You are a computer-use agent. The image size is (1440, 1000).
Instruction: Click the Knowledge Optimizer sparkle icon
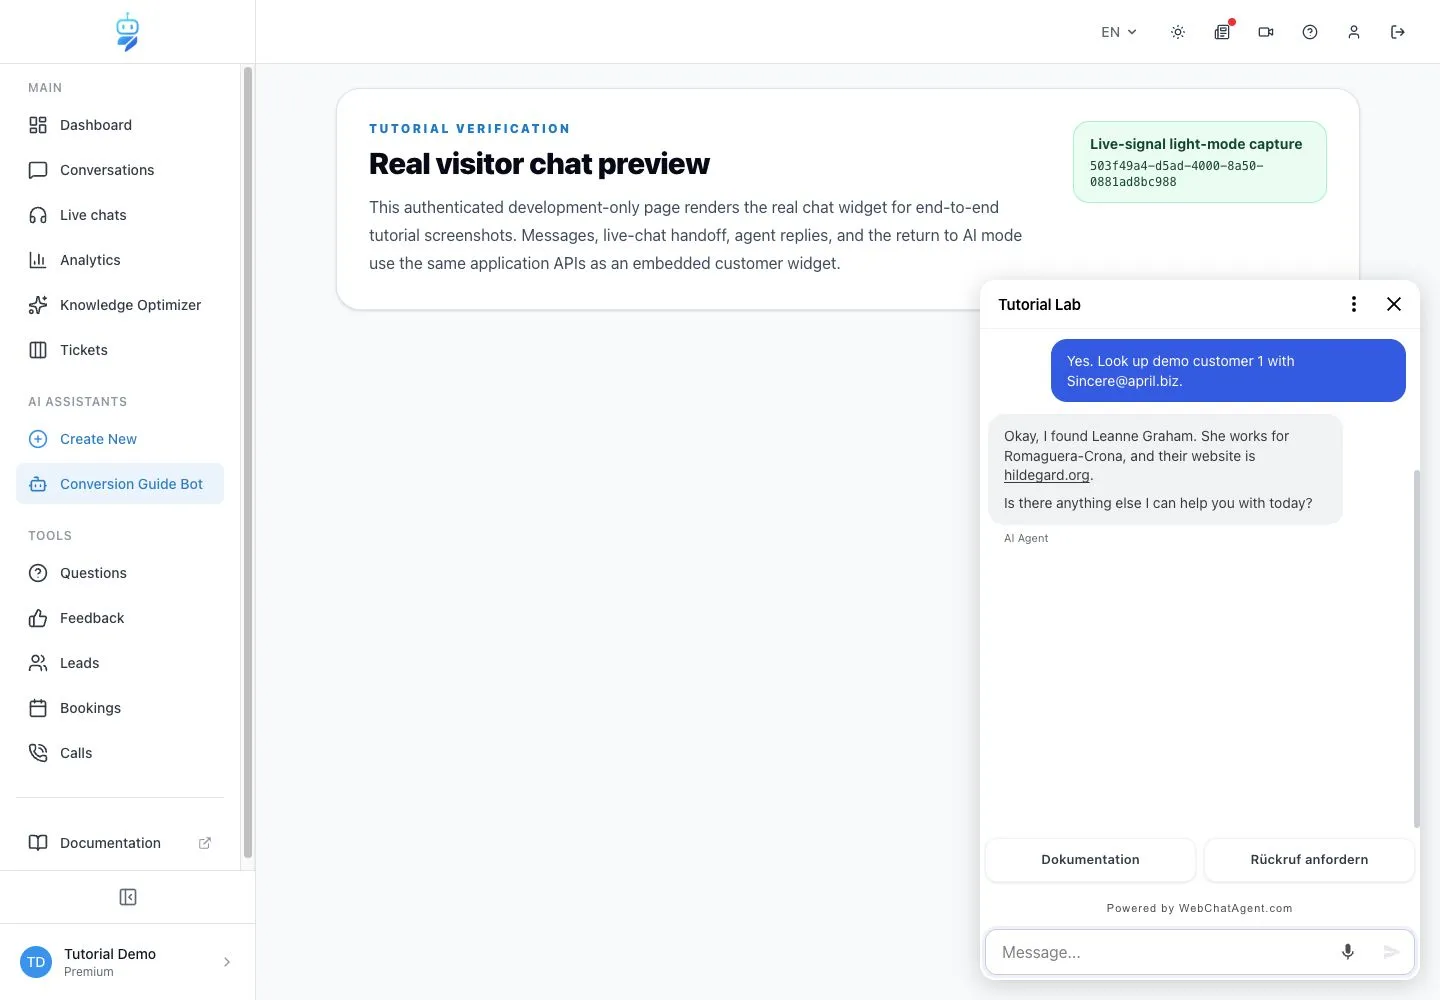pyautogui.click(x=38, y=305)
